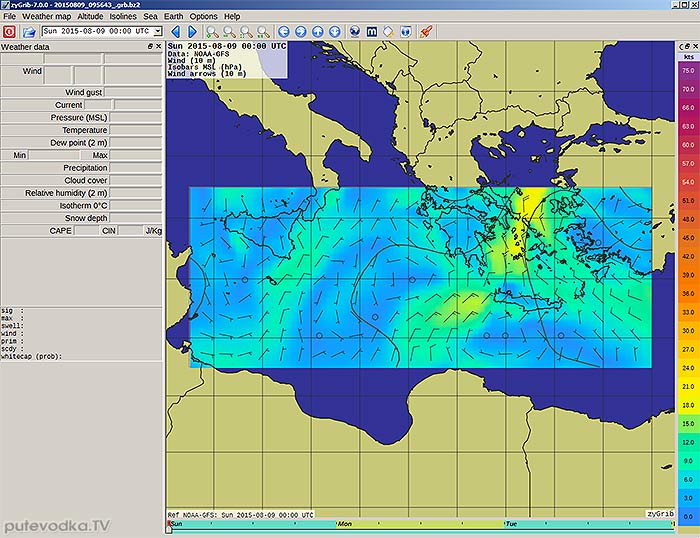
Task: Click the 18.0 kts yellow color swatch
Action: click(688, 405)
